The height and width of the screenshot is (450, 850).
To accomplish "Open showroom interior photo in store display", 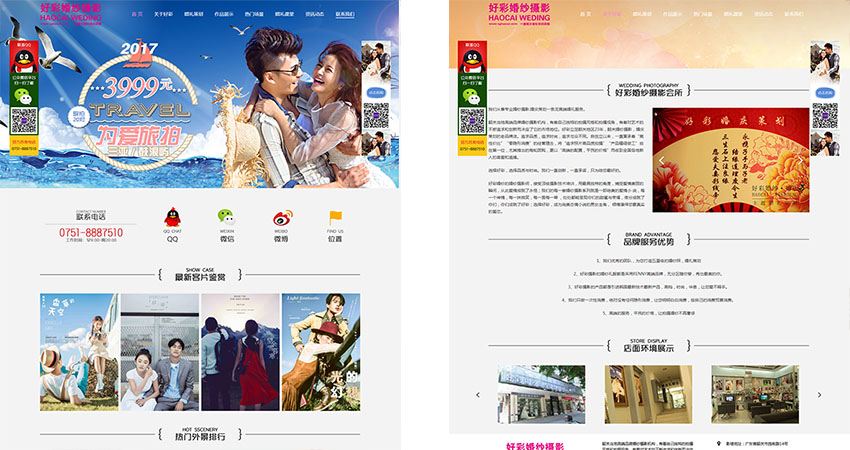I will 755,394.
